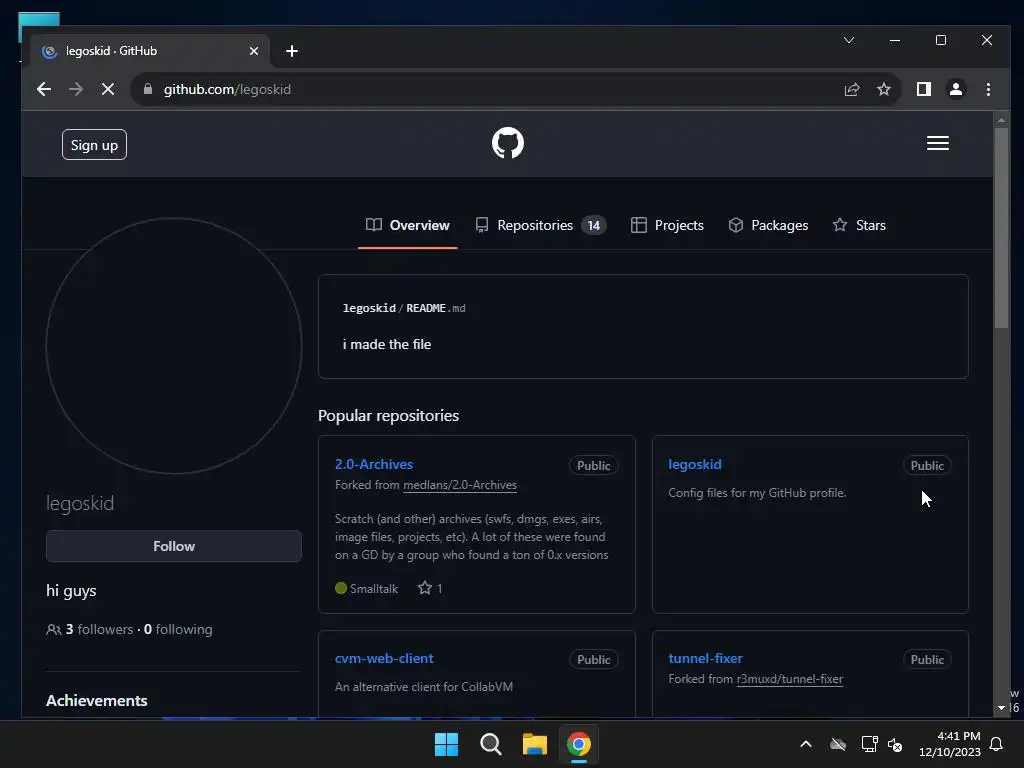Viewport: 1024px width, 768px height.
Task: Open the notifications bell
Action: click(x=997, y=744)
